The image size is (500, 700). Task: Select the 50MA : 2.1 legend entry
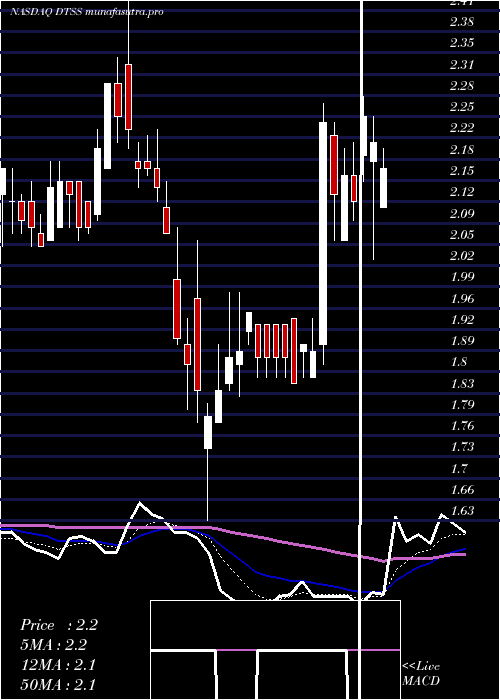tap(58, 684)
